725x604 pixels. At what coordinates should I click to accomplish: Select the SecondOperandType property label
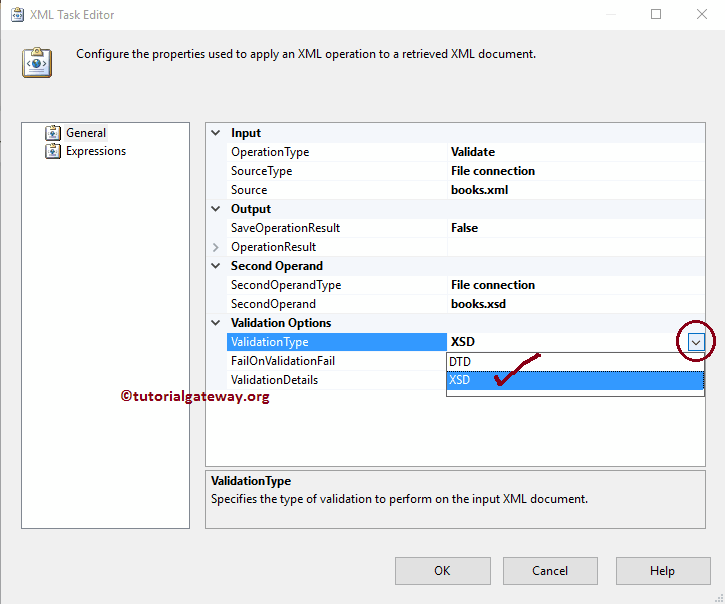(x=286, y=285)
